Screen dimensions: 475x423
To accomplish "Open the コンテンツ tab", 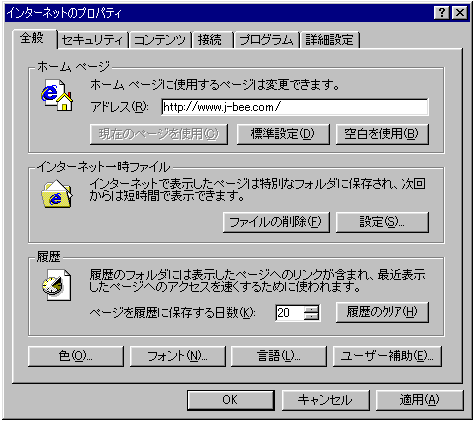I will (160, 40).
